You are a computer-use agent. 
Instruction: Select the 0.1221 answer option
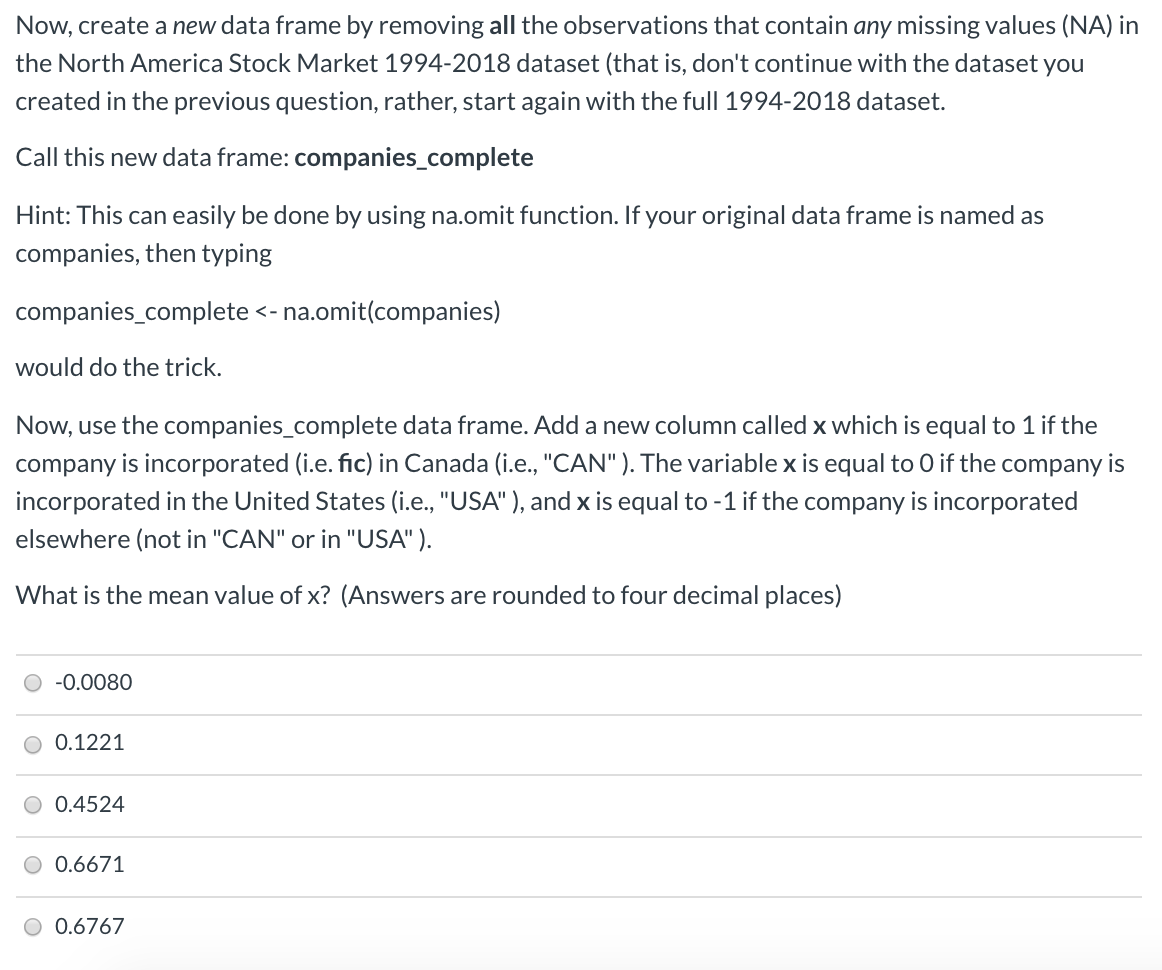tap(33, 744)
